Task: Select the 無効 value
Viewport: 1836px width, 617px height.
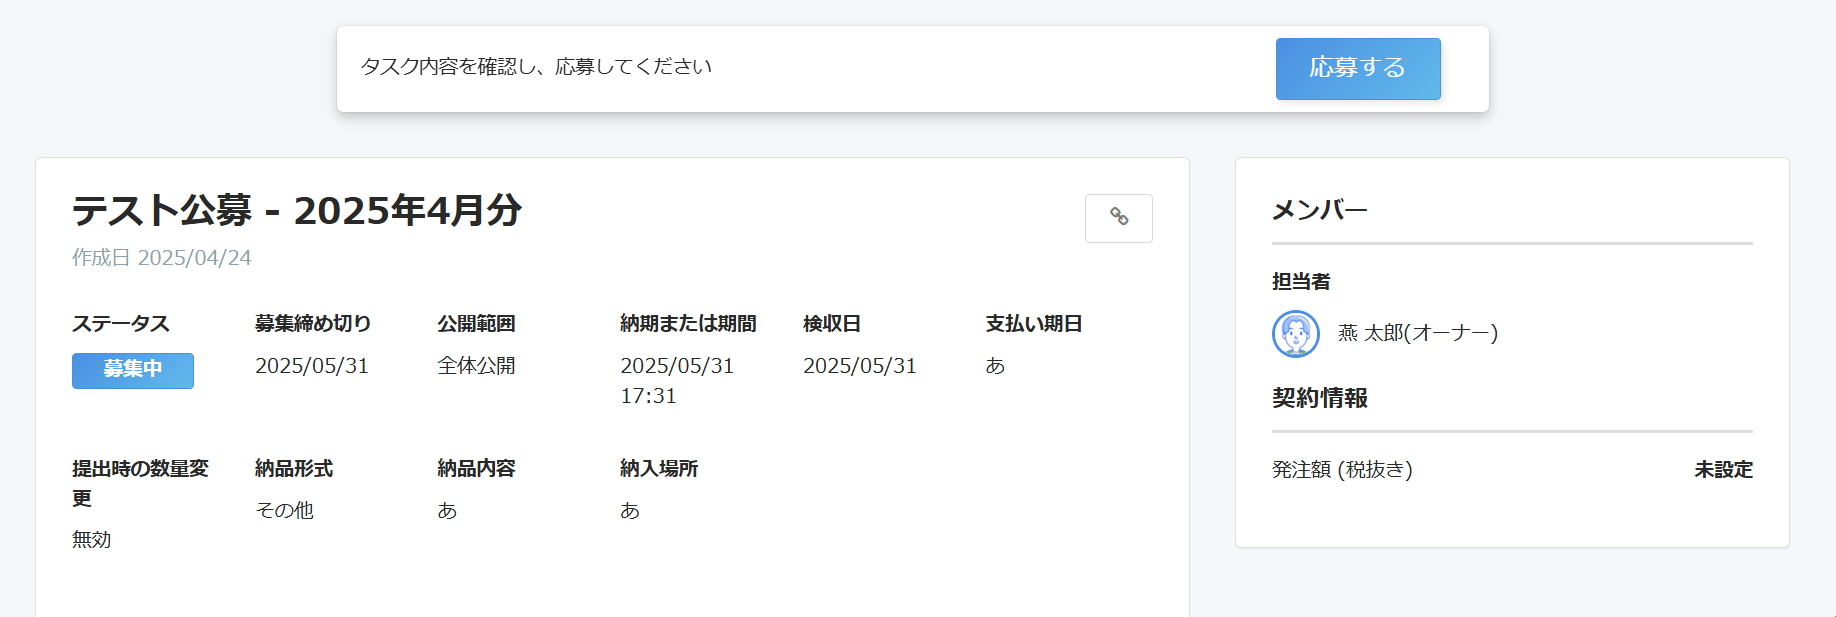Action: pyautogui.click(x=92, y=540)
